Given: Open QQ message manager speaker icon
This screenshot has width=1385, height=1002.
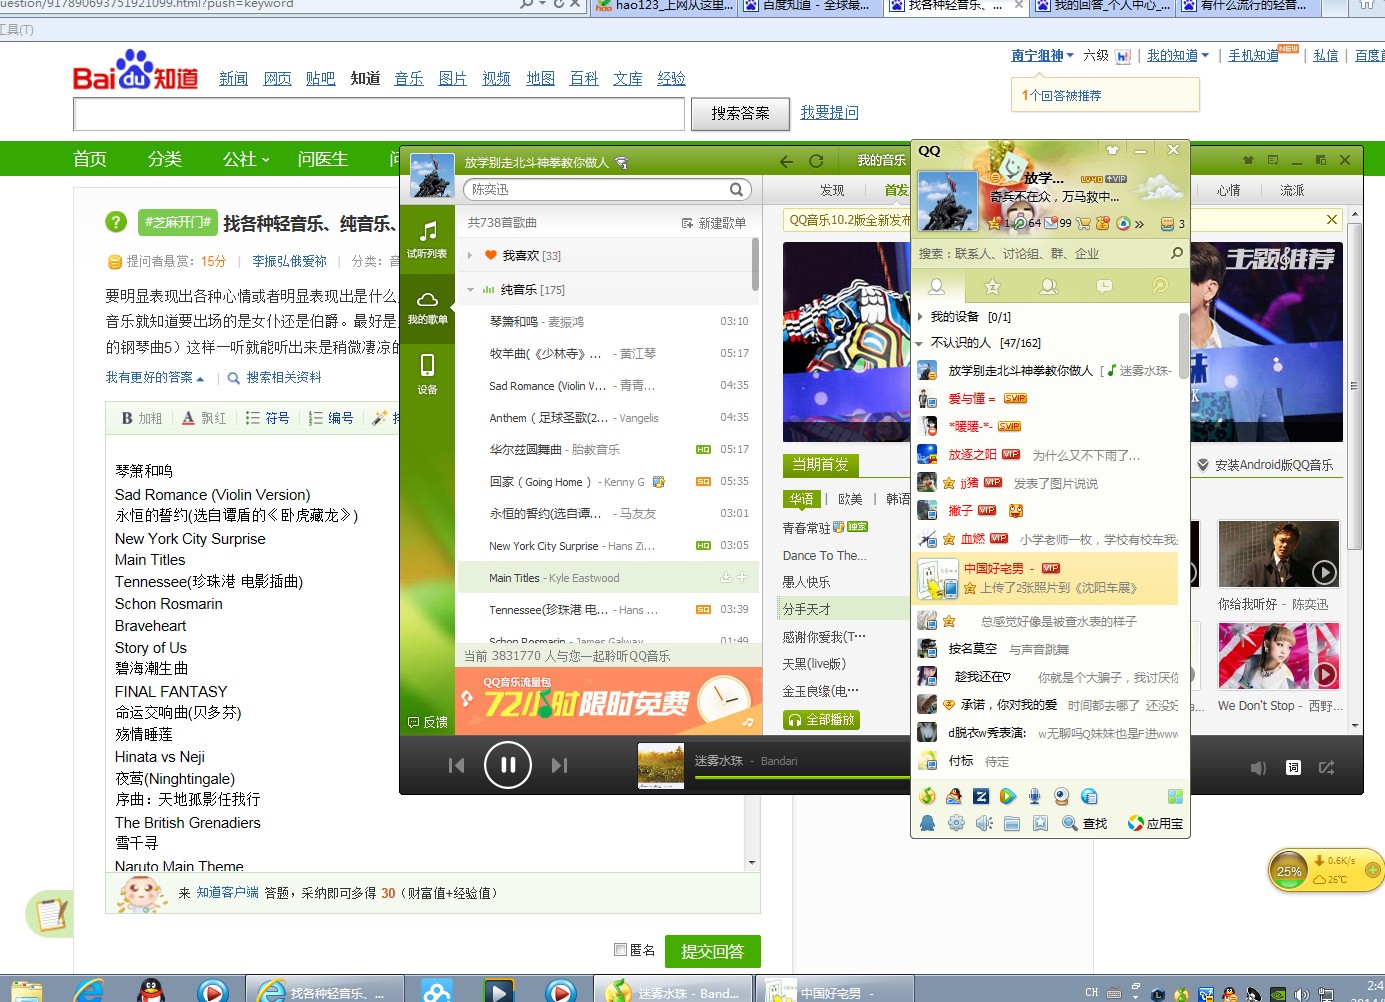Looking at the screenshot, I should click(984, 823).
